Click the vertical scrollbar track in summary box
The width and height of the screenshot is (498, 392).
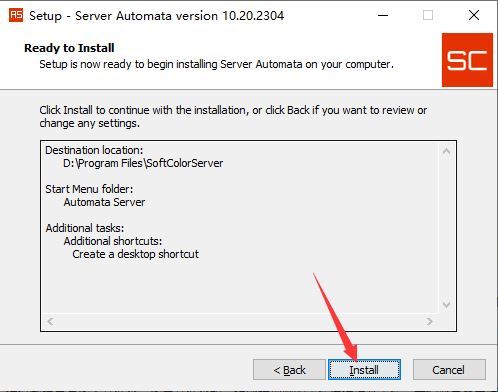coord(446,228)
